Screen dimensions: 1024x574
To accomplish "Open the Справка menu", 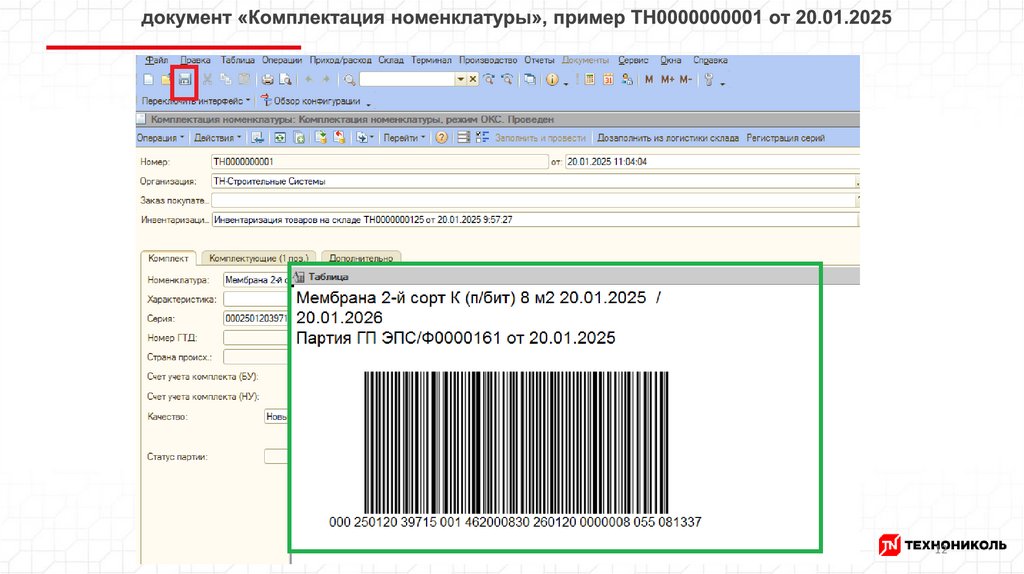I will click(x=710, y=60).
